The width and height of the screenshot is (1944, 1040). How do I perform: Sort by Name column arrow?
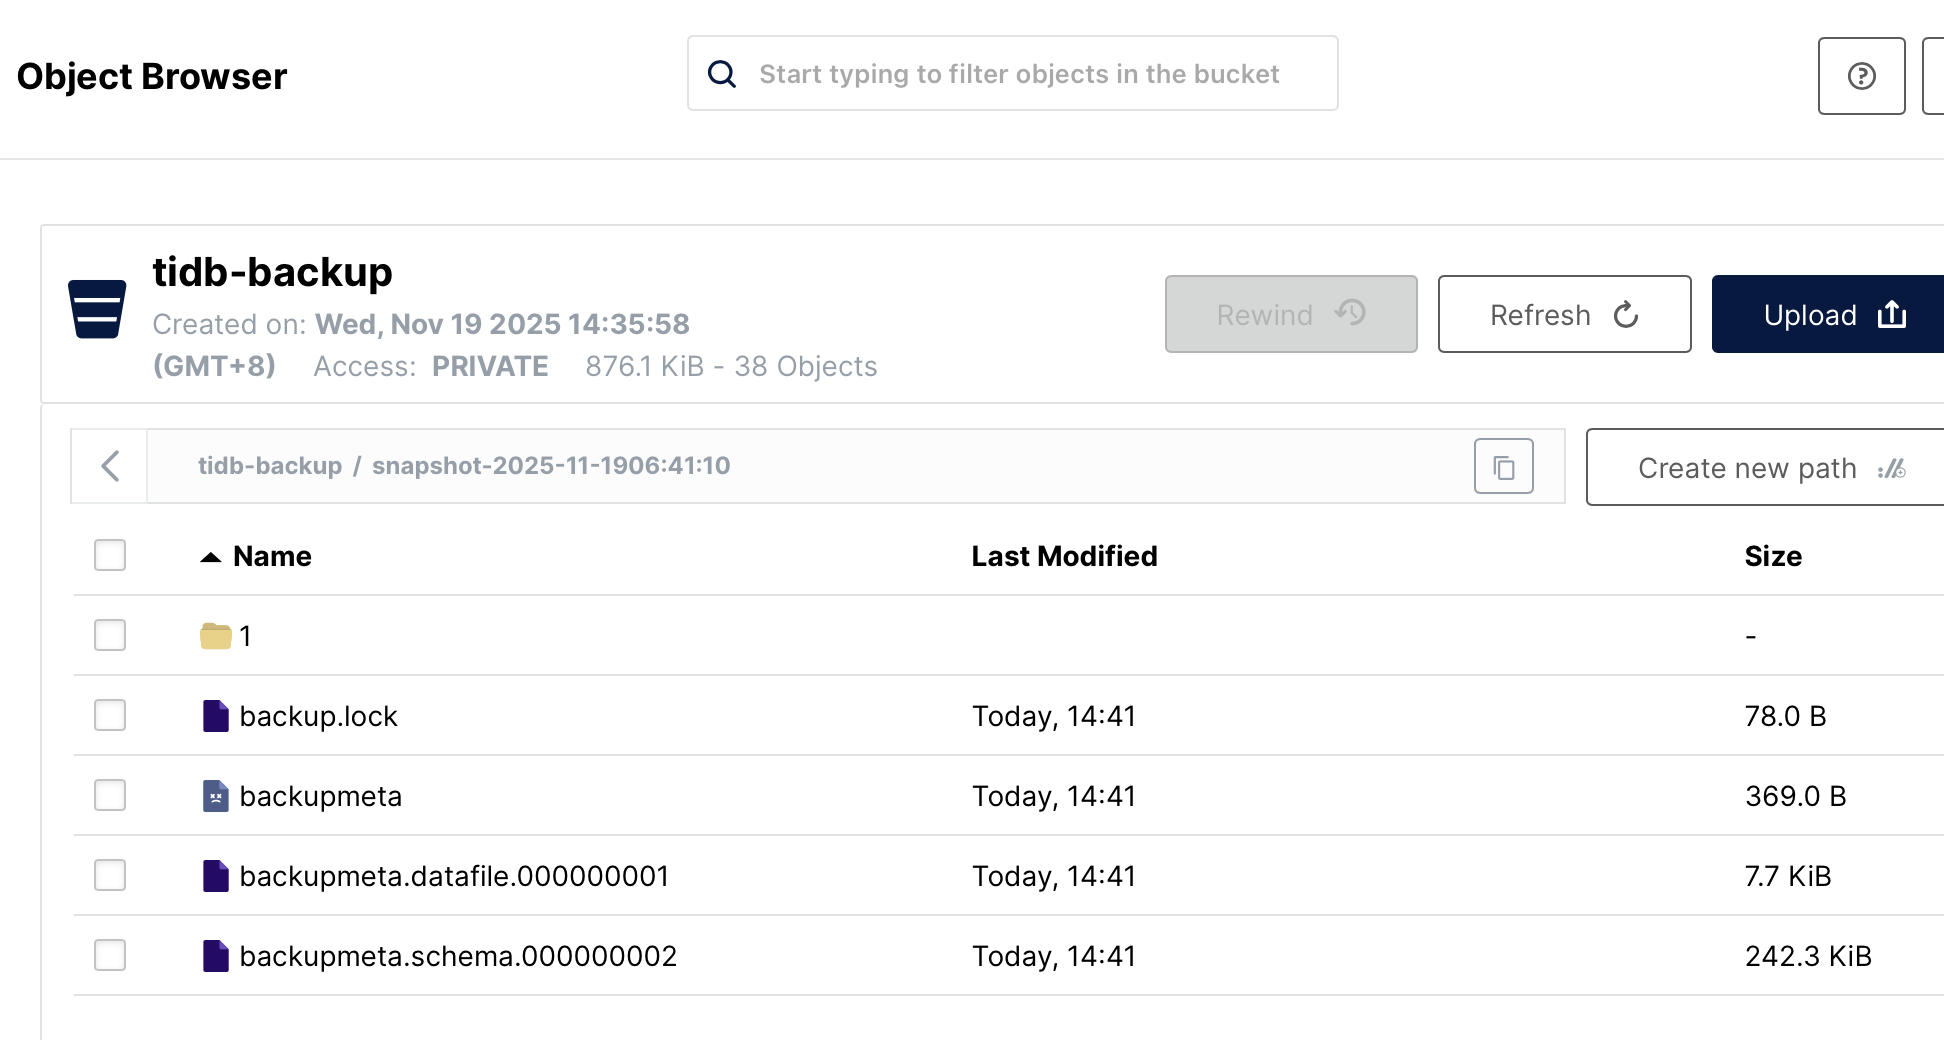click(210, 557)
